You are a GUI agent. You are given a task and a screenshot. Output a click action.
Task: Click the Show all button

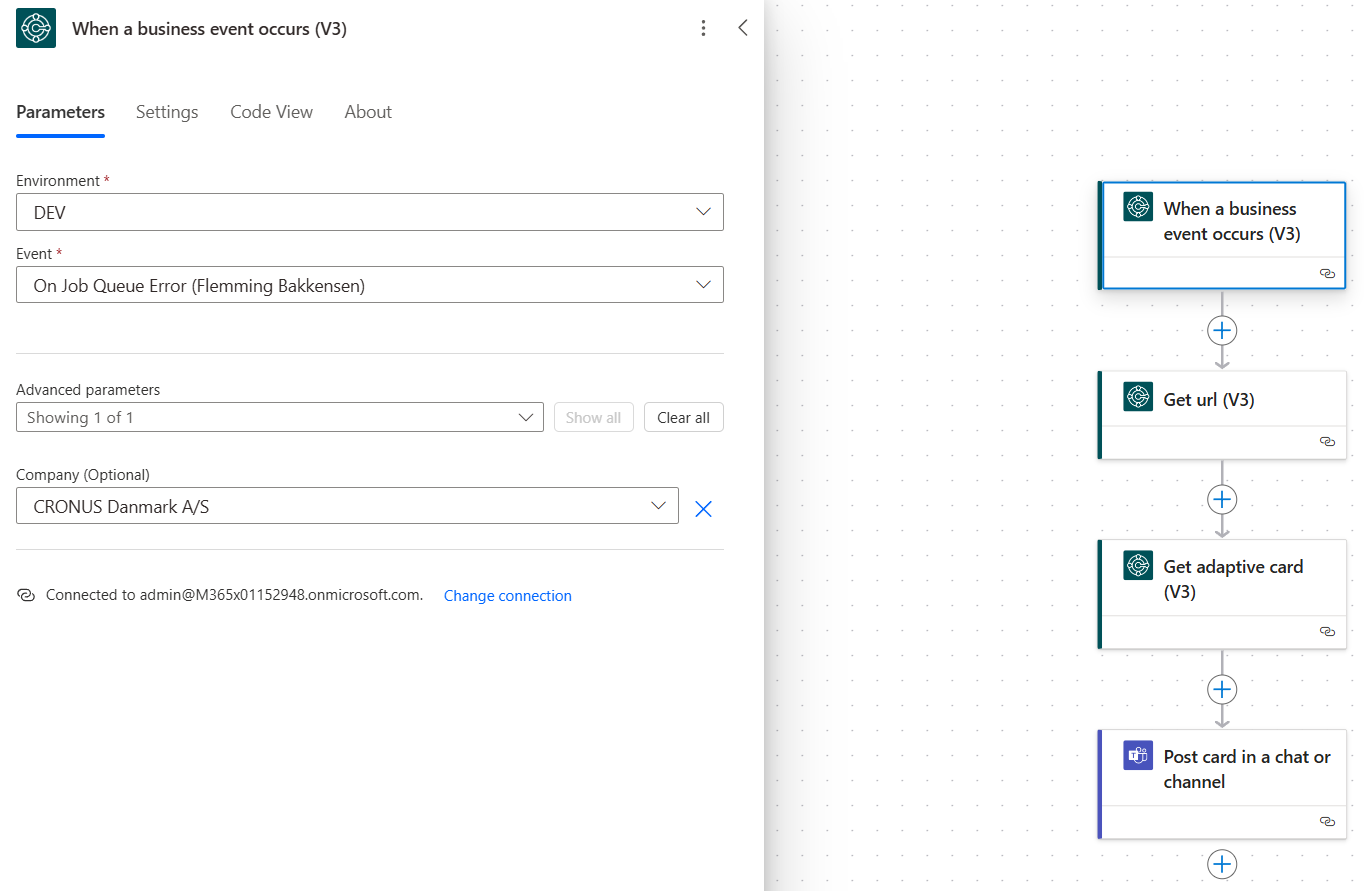point(594,417)
